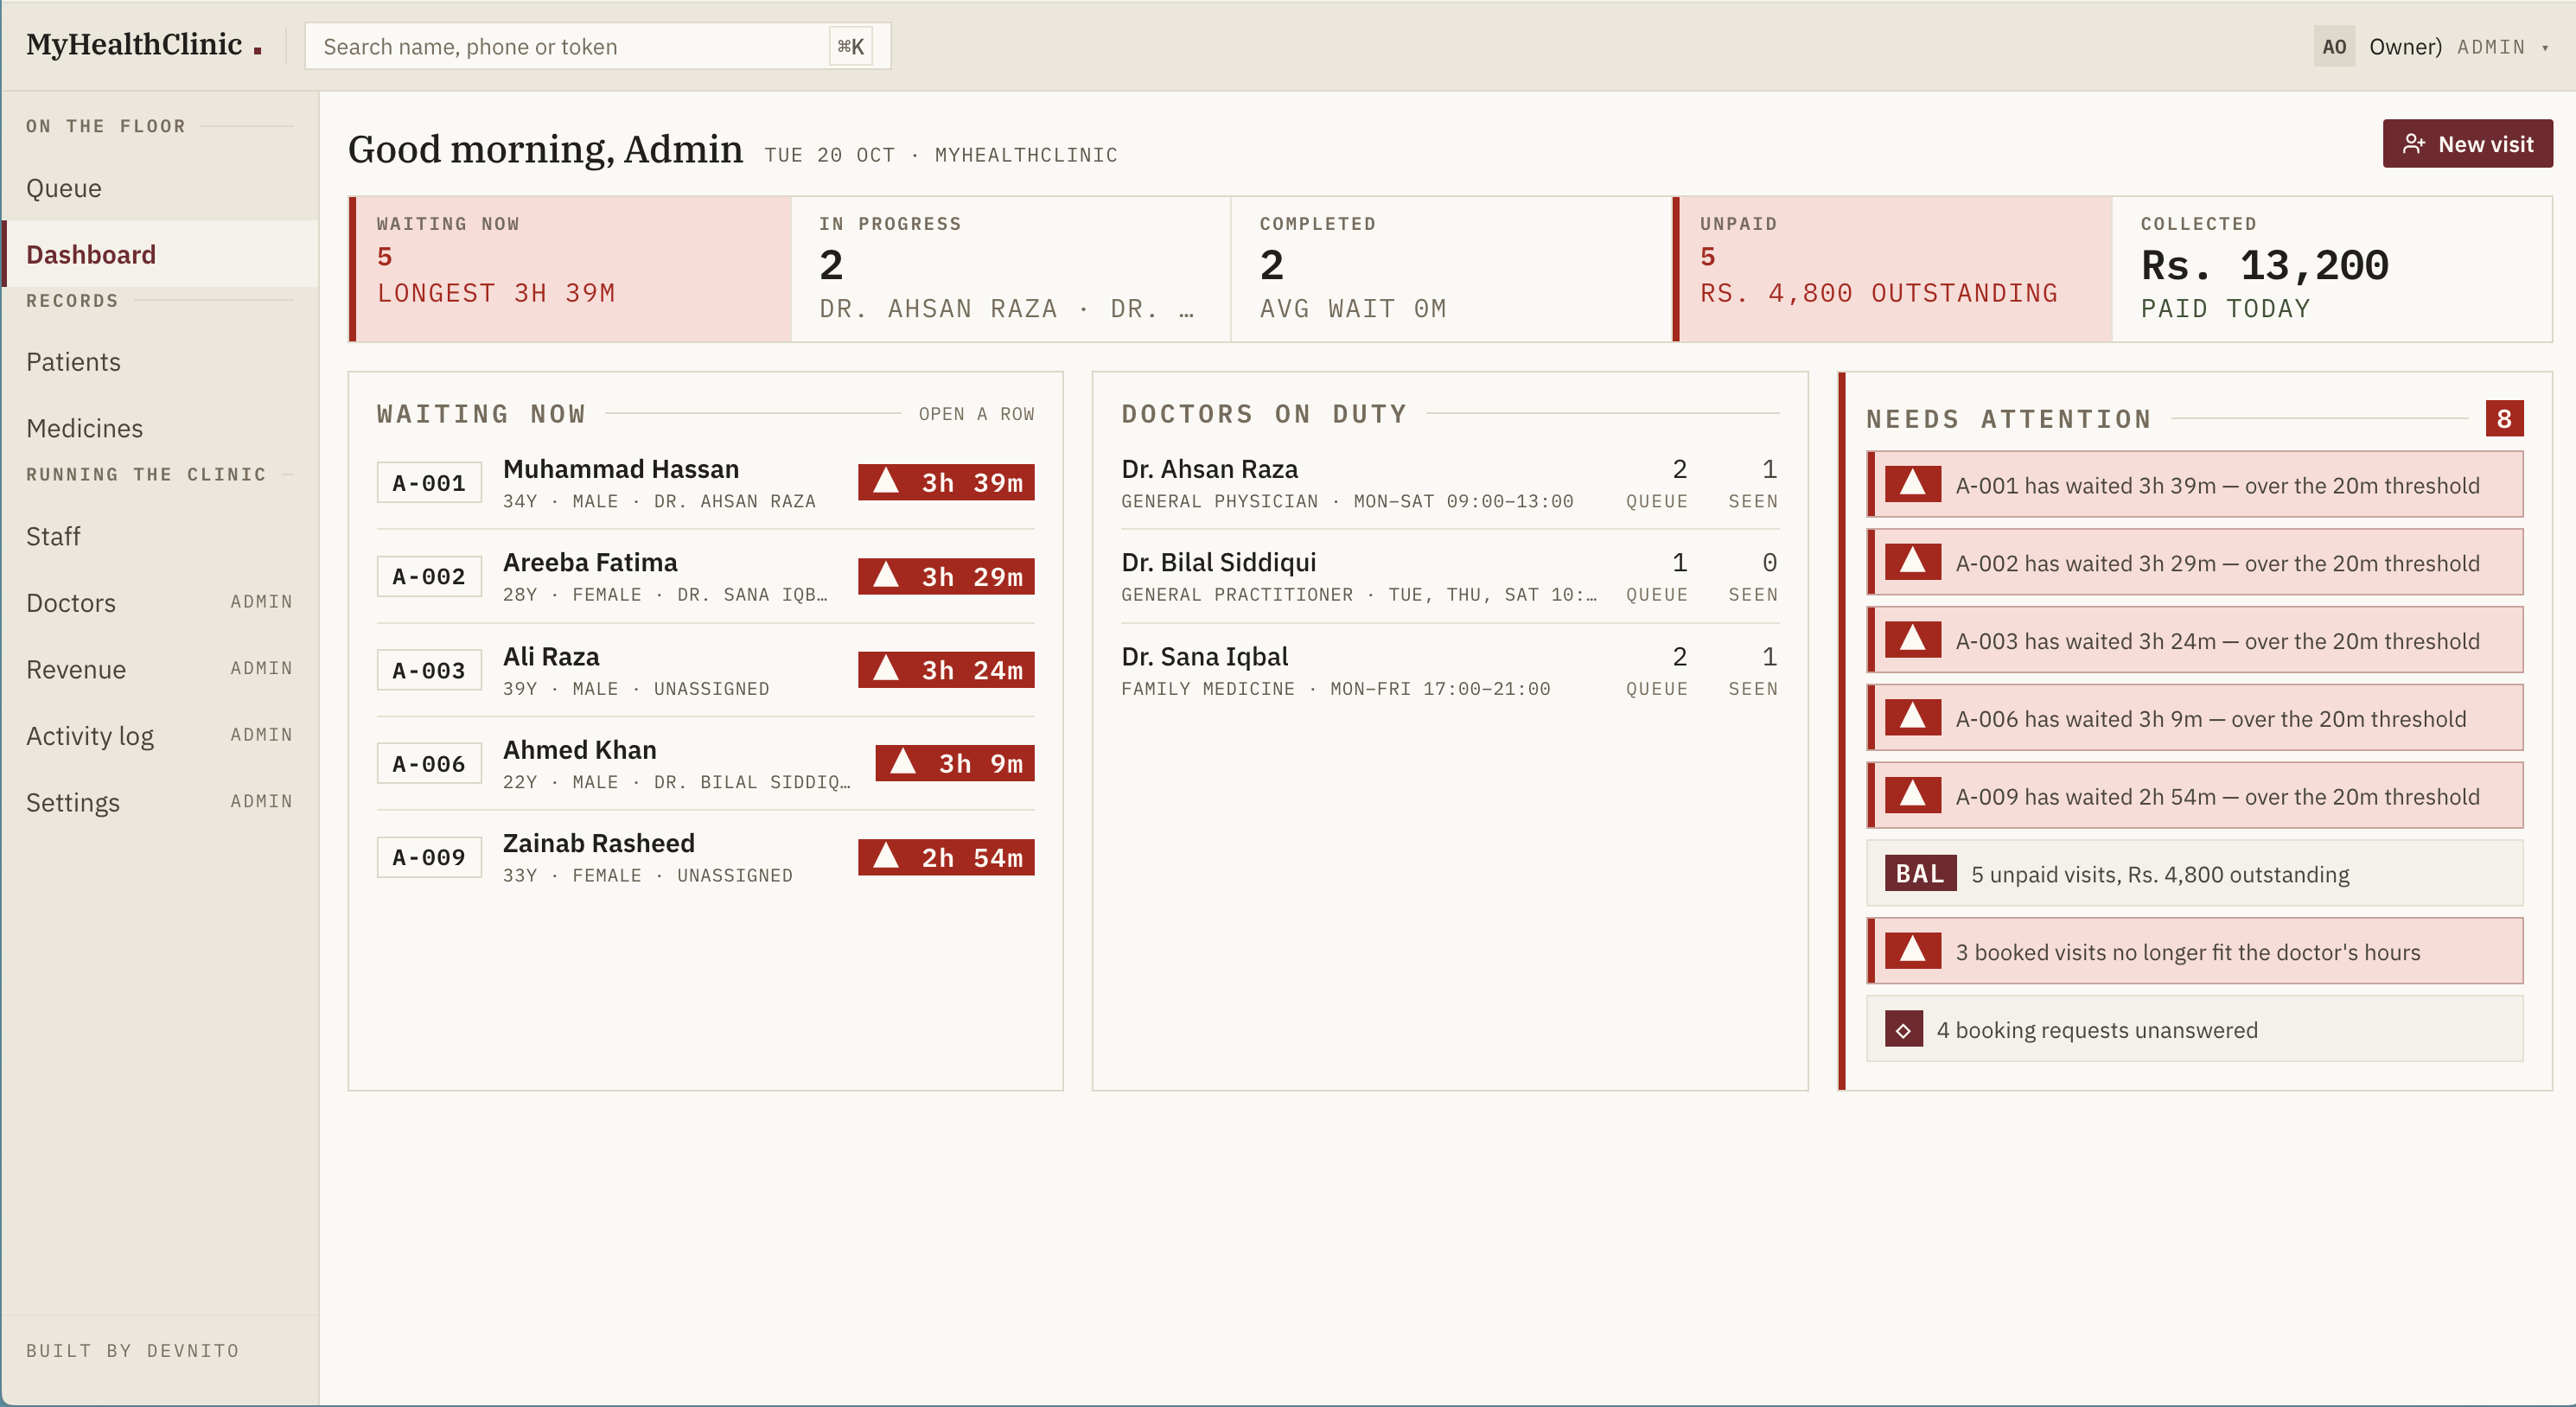Click the 3h 29m wait badge for Areeba Fatima
The width and height of the screenshot is (2576, 1407).
click(x=946, y=576)
